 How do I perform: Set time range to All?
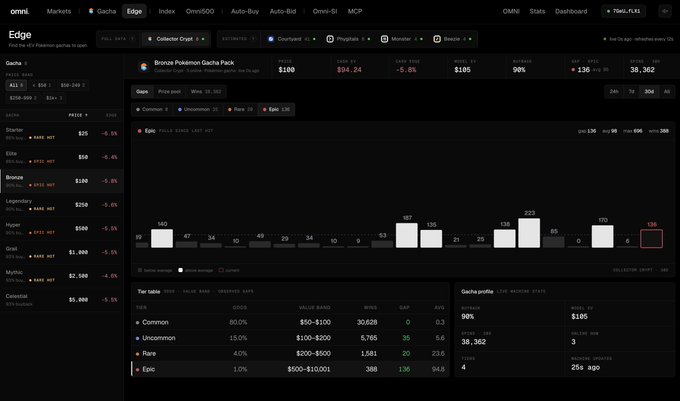click(667, 92)
